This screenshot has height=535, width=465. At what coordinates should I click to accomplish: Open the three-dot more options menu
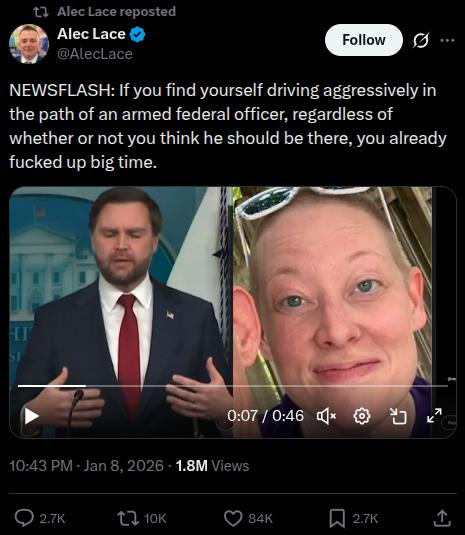(x=447, y=40)
